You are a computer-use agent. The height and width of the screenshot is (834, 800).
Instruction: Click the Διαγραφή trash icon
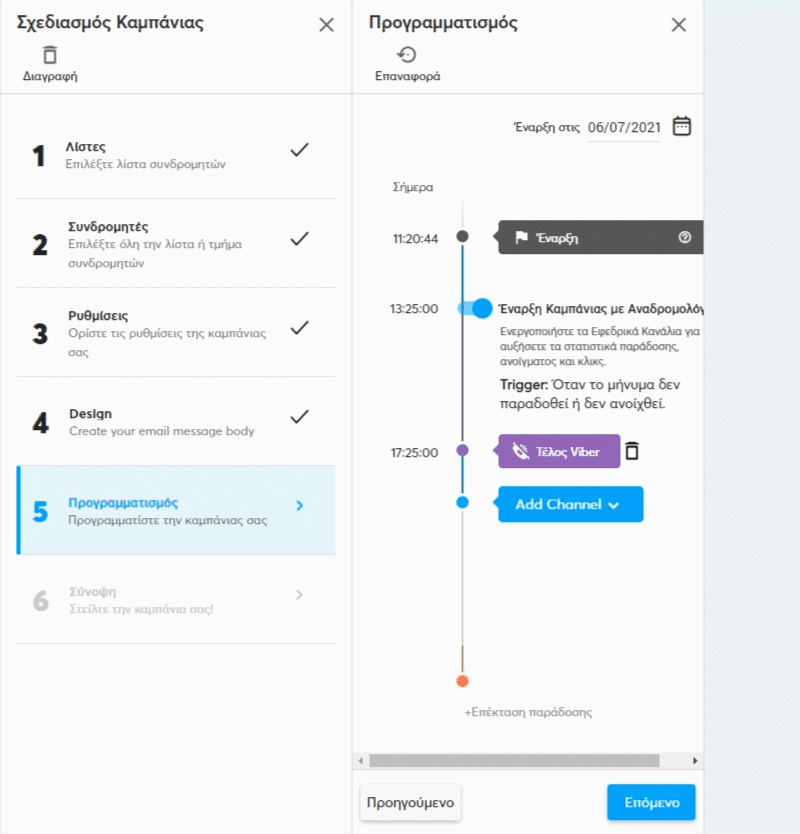coord(50,56)
